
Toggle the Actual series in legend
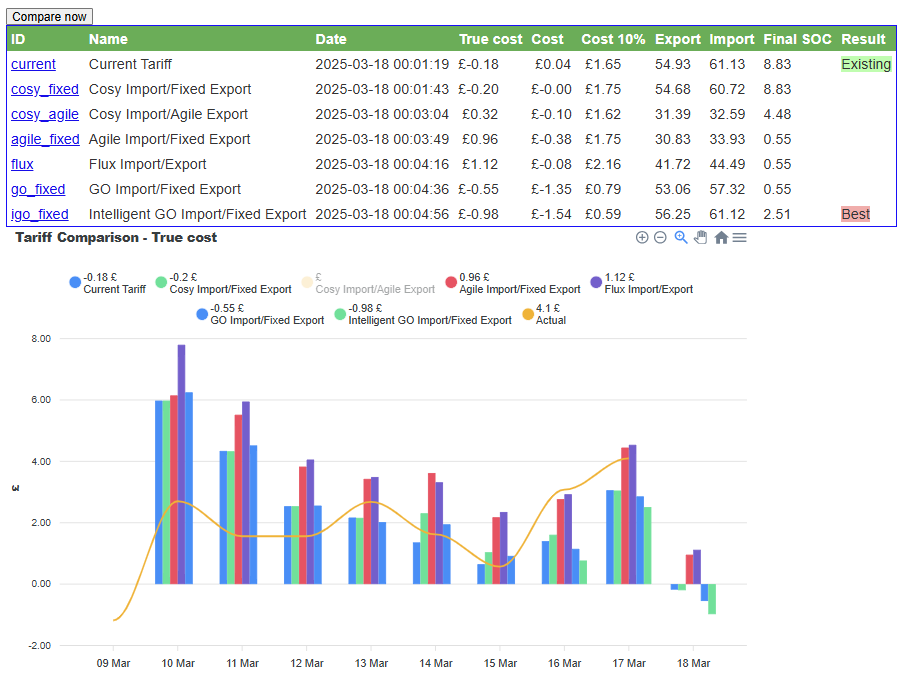coord(544,314)
